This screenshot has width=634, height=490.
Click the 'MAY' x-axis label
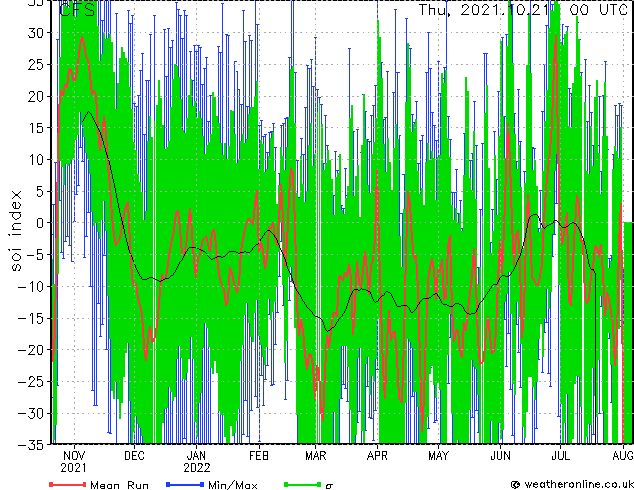coord(439,456)
